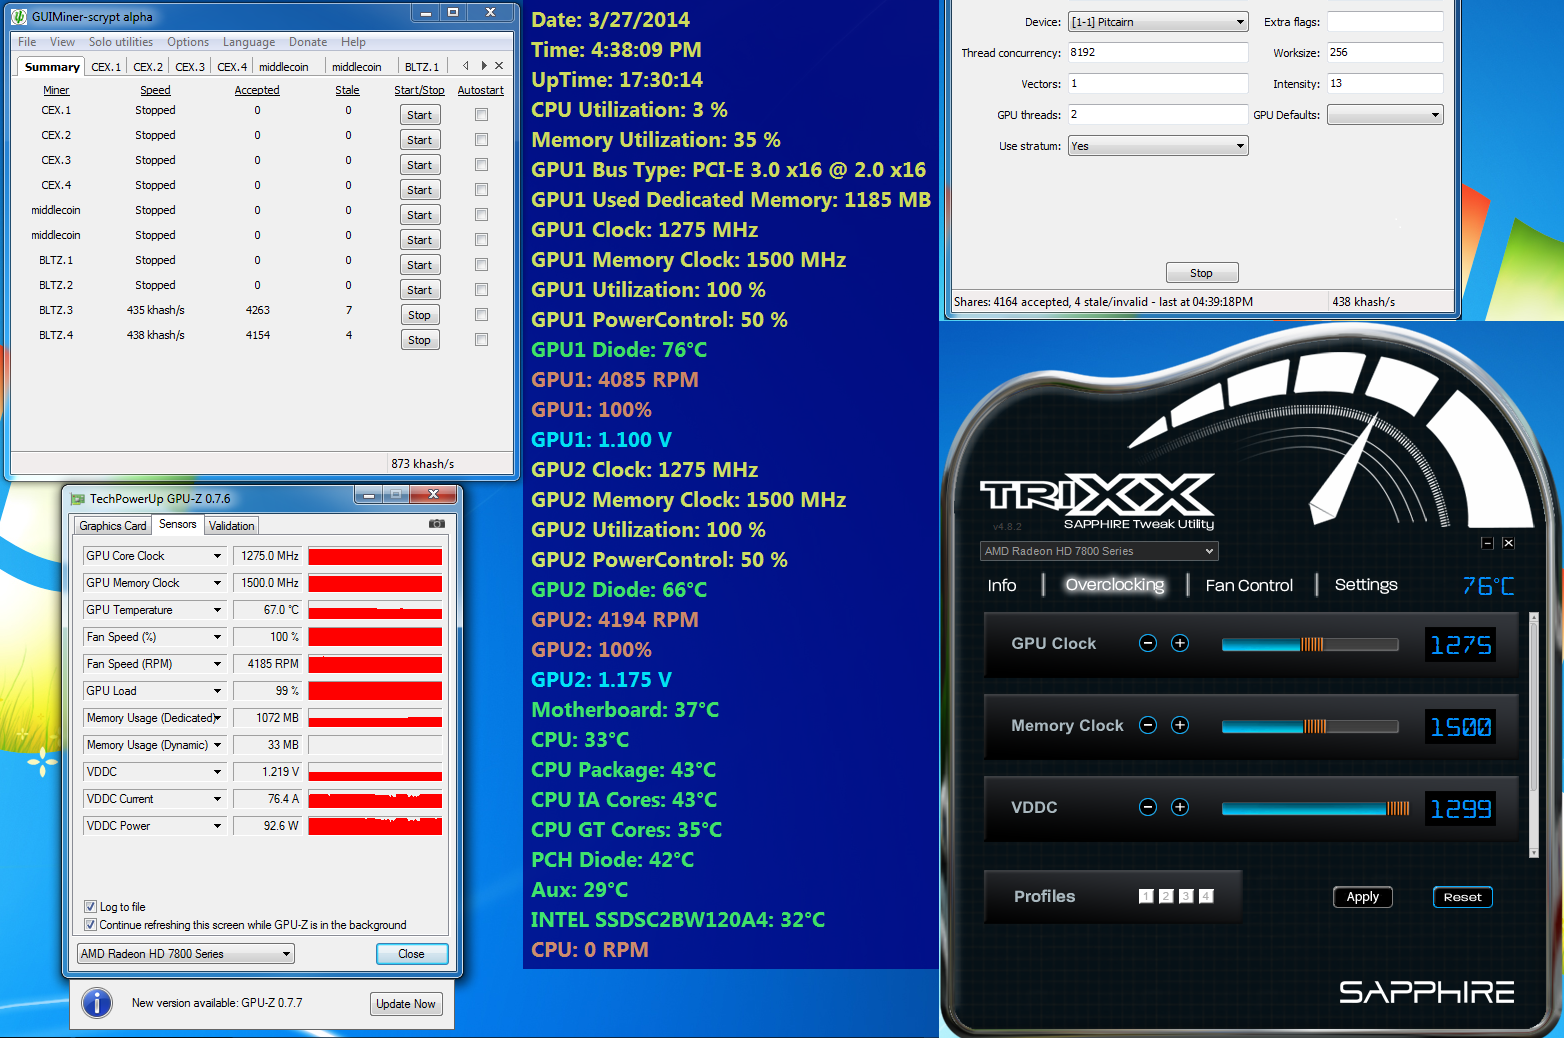
Task: Click Reset in TRIXX
Action: click(x=1463, y=897)
